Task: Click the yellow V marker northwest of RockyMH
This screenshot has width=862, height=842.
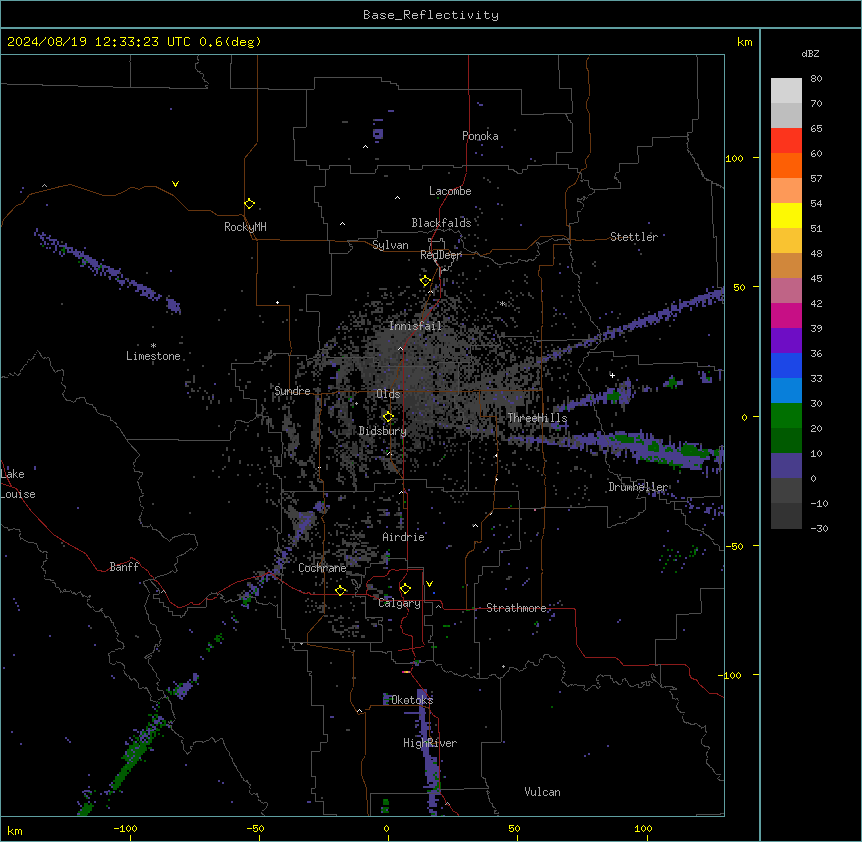Action: [175, 184]
